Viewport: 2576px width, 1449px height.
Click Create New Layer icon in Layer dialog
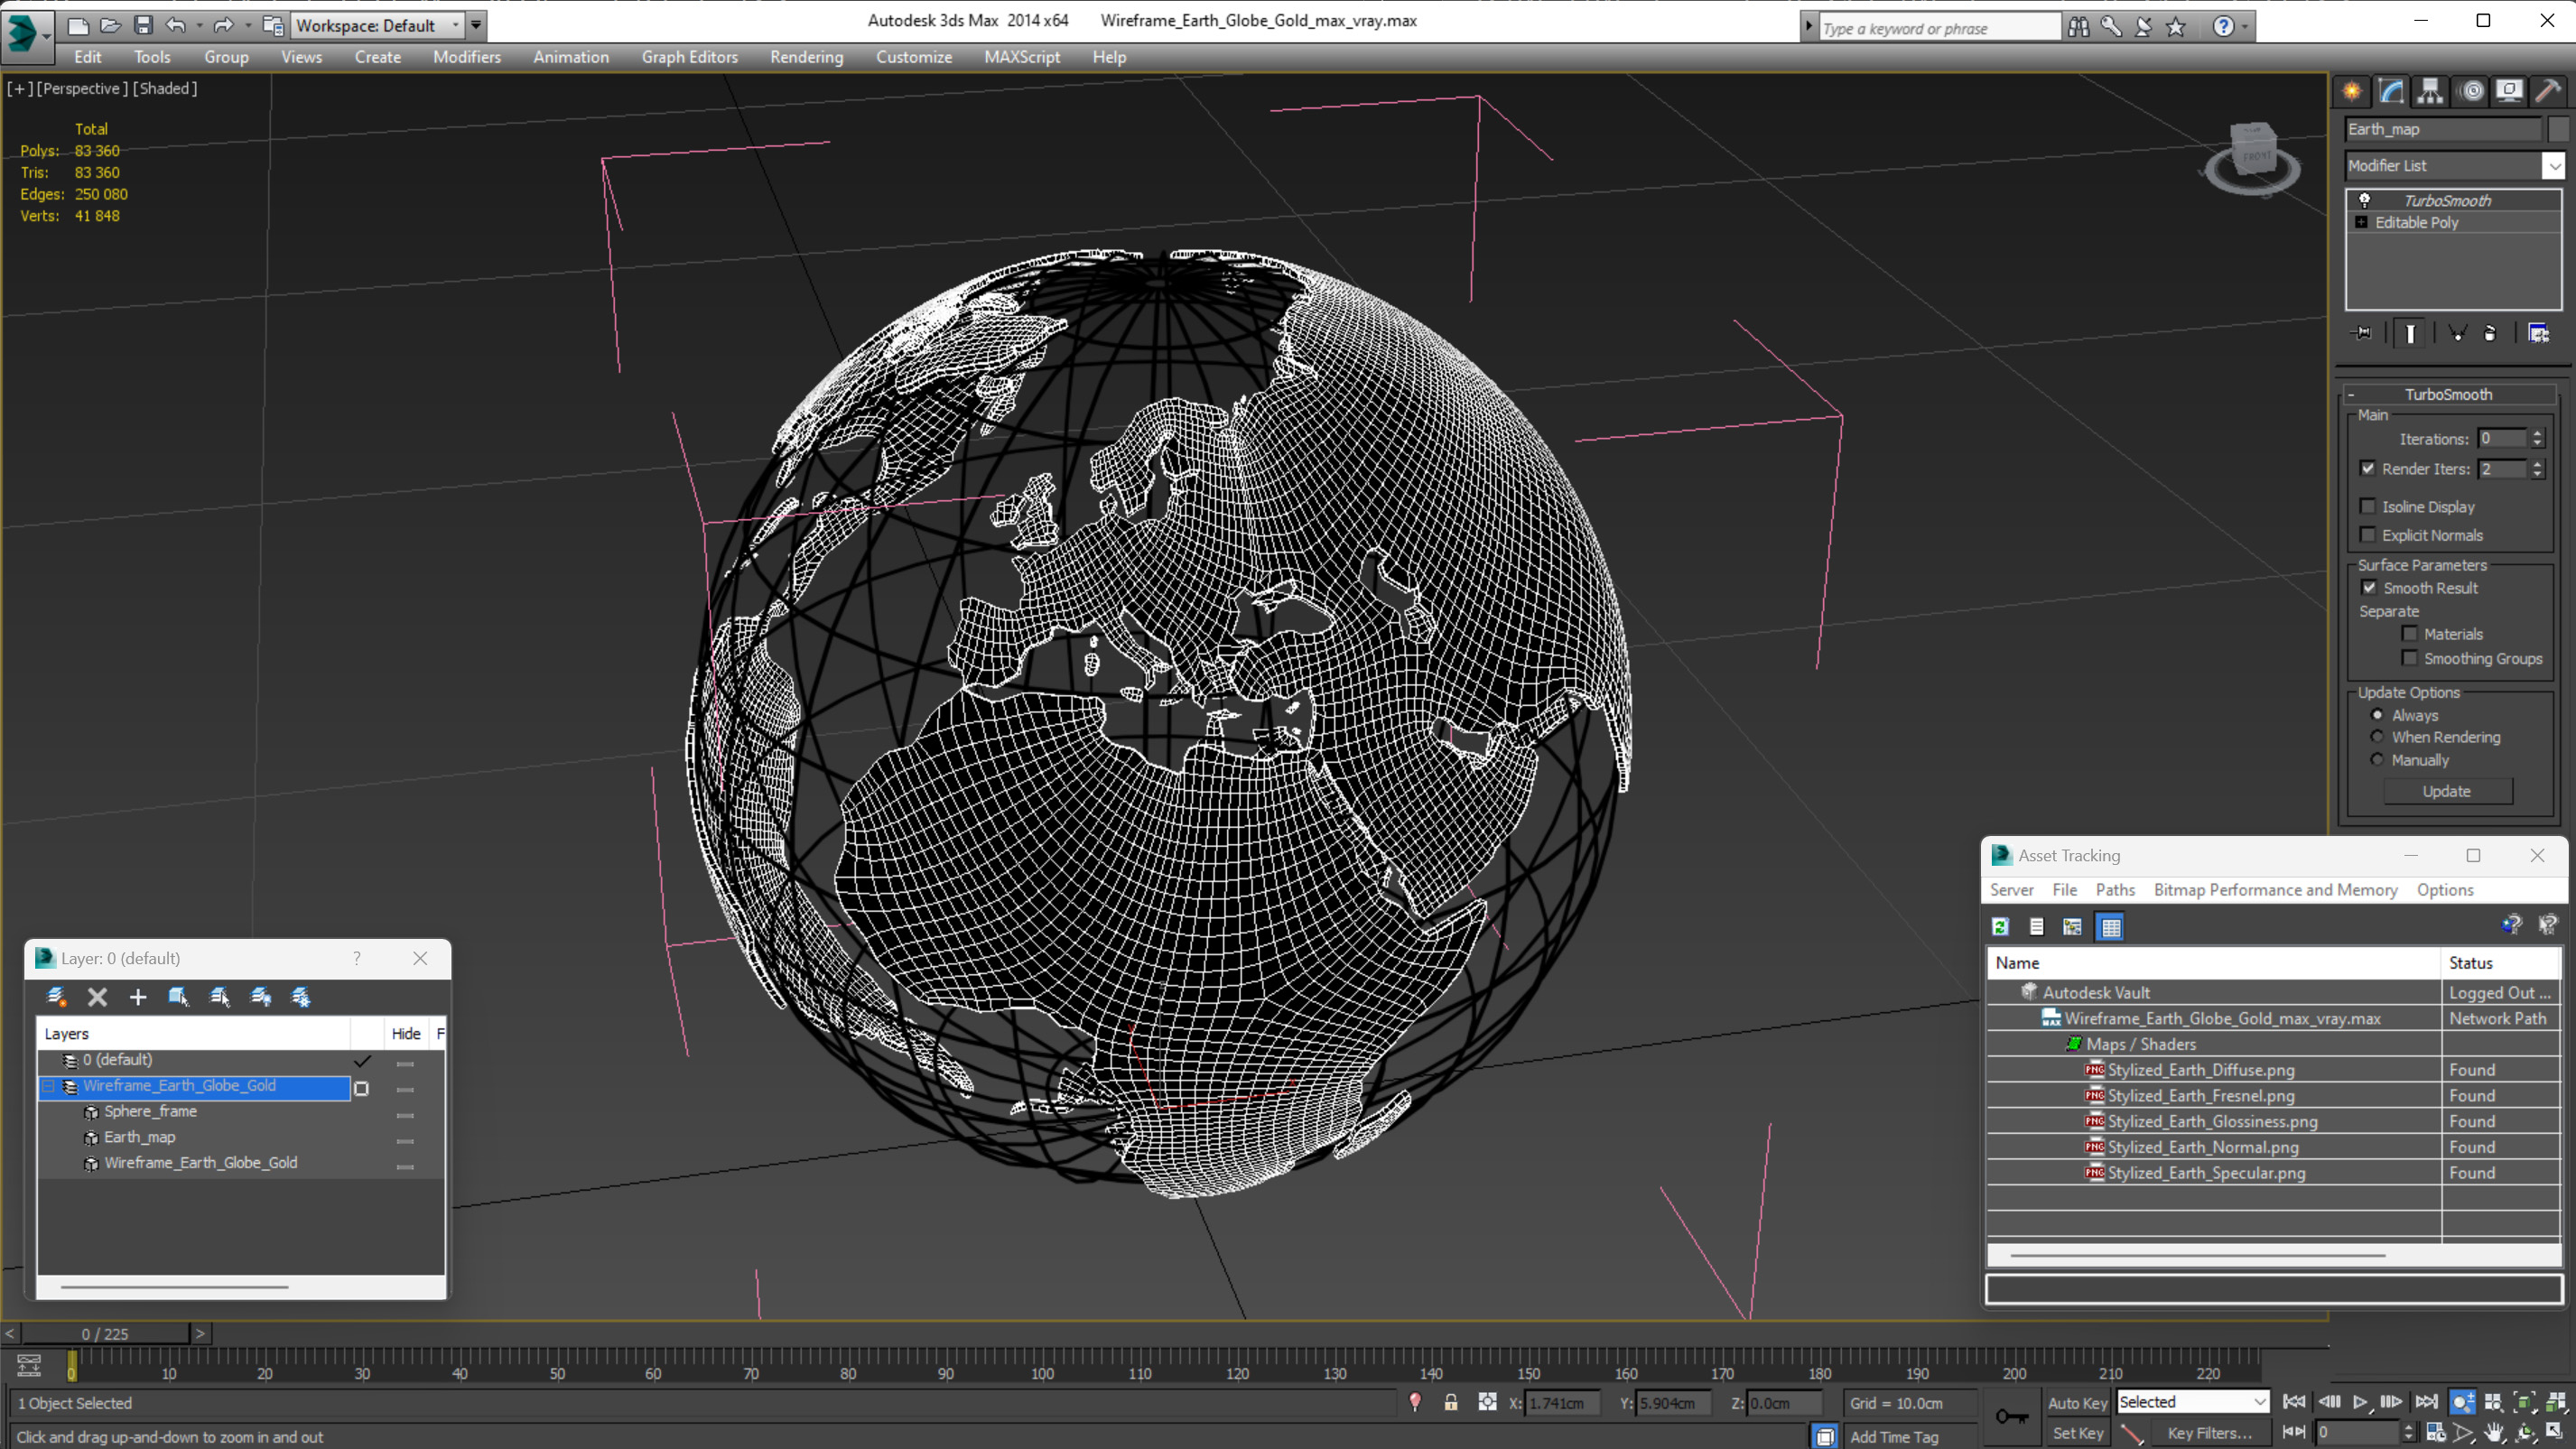coord(57,996)
